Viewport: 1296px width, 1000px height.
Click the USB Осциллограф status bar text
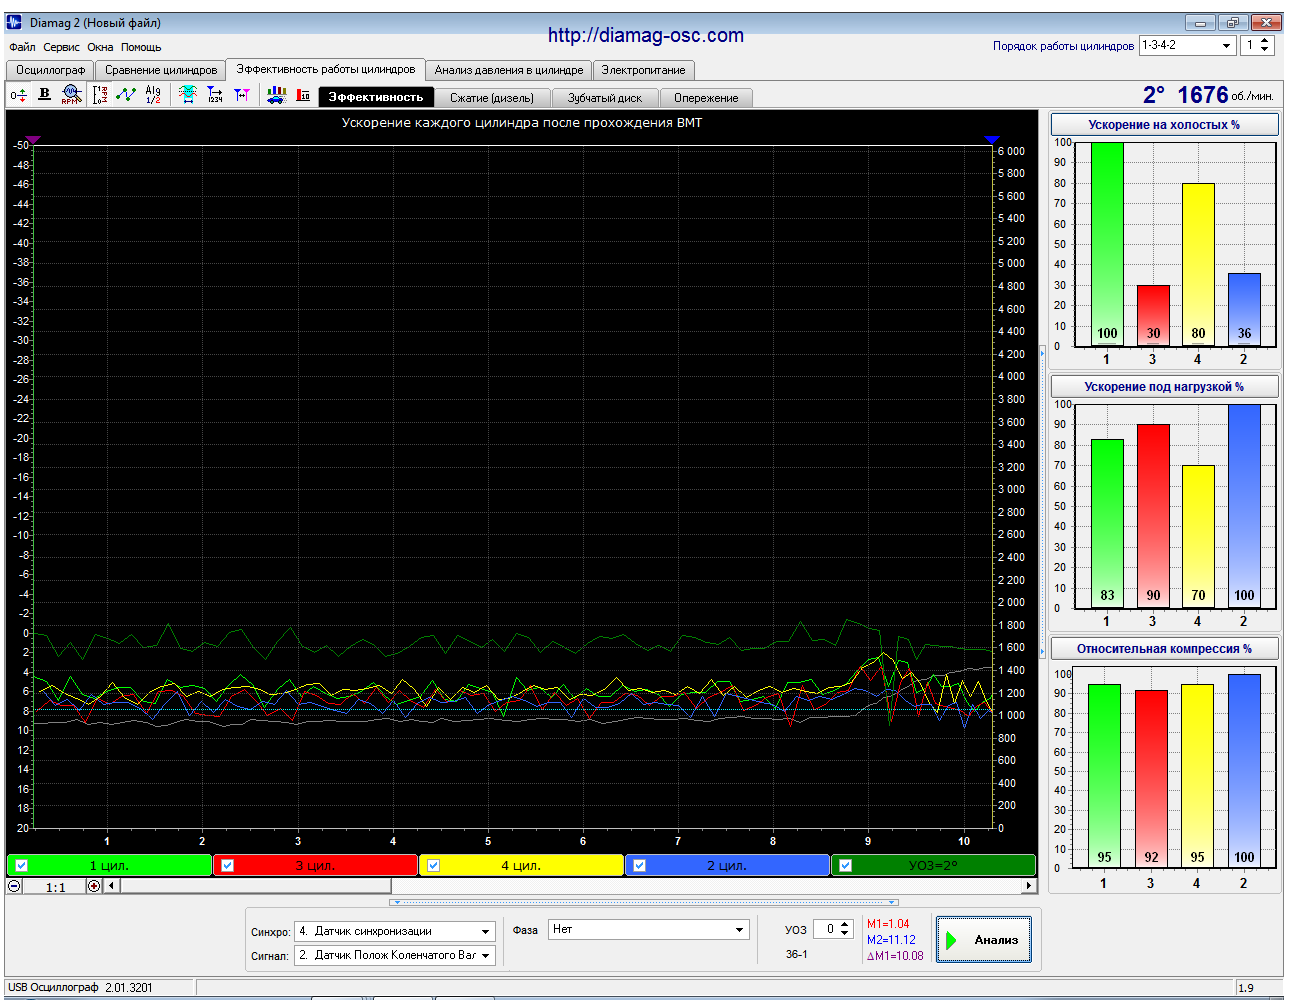click(80, 988)
